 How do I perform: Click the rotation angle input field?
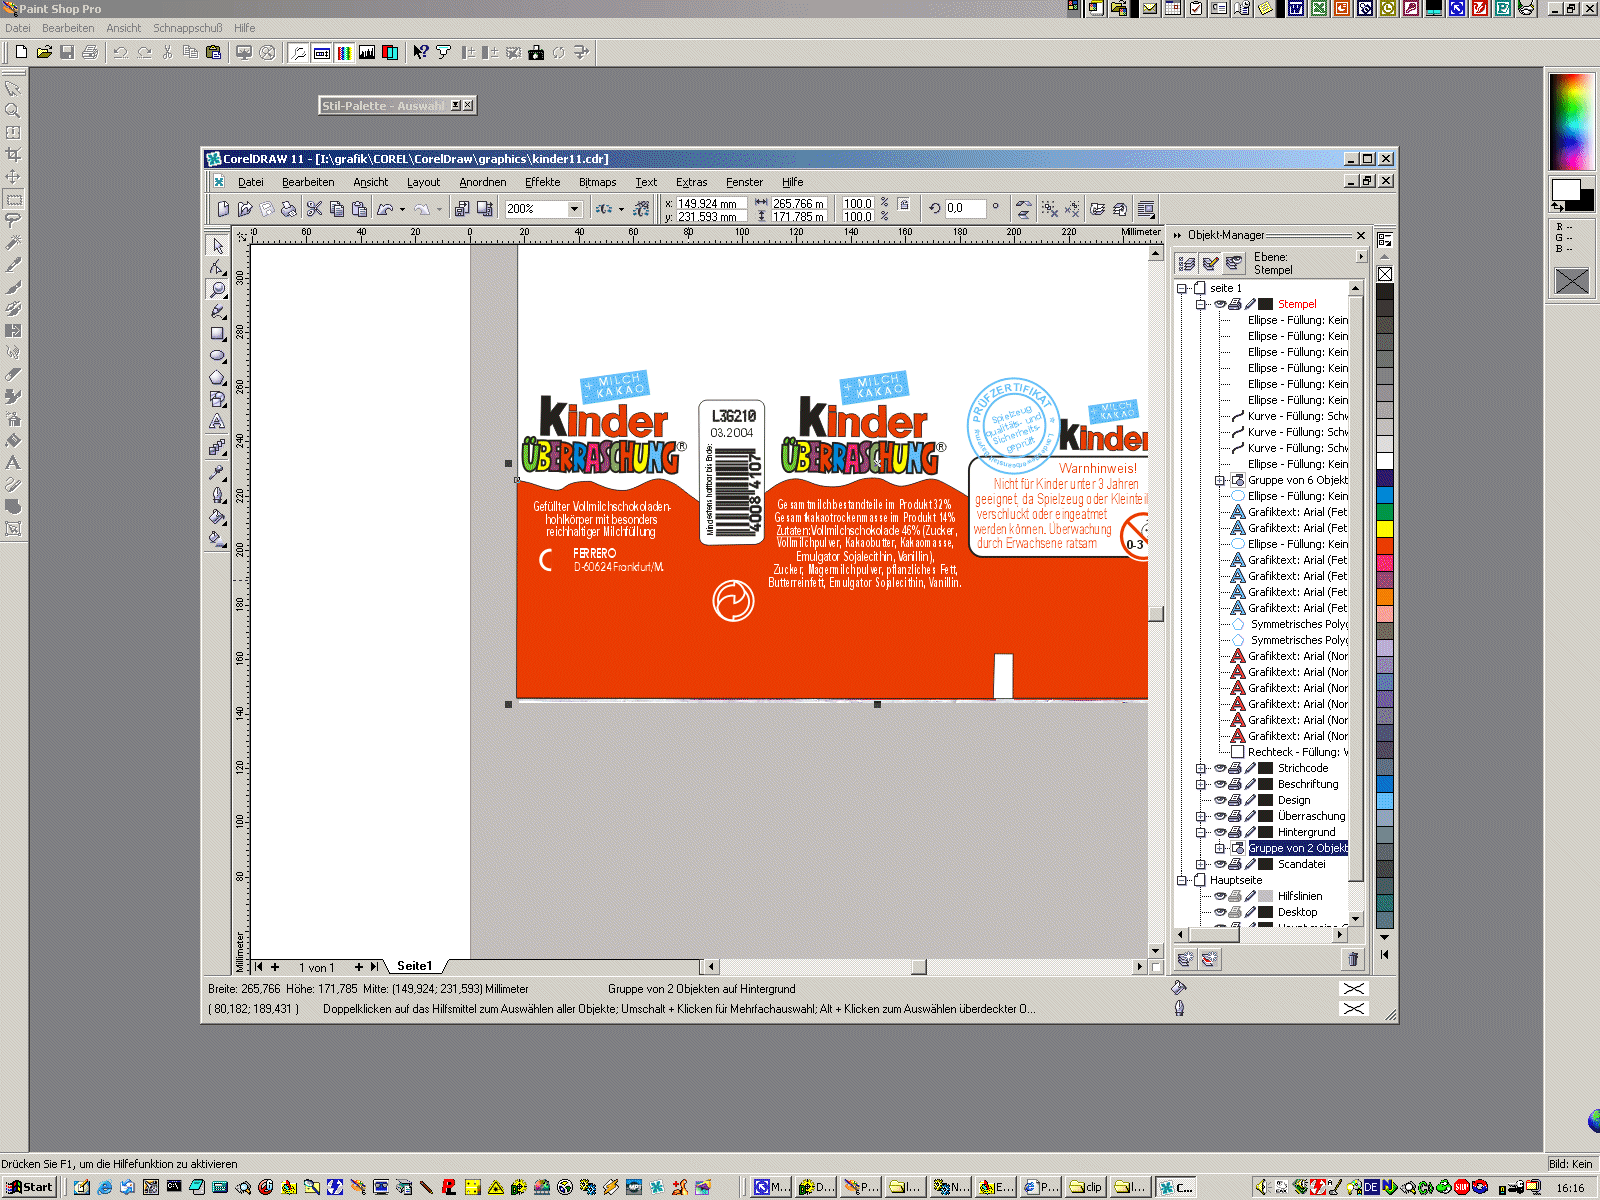[965, 208]
